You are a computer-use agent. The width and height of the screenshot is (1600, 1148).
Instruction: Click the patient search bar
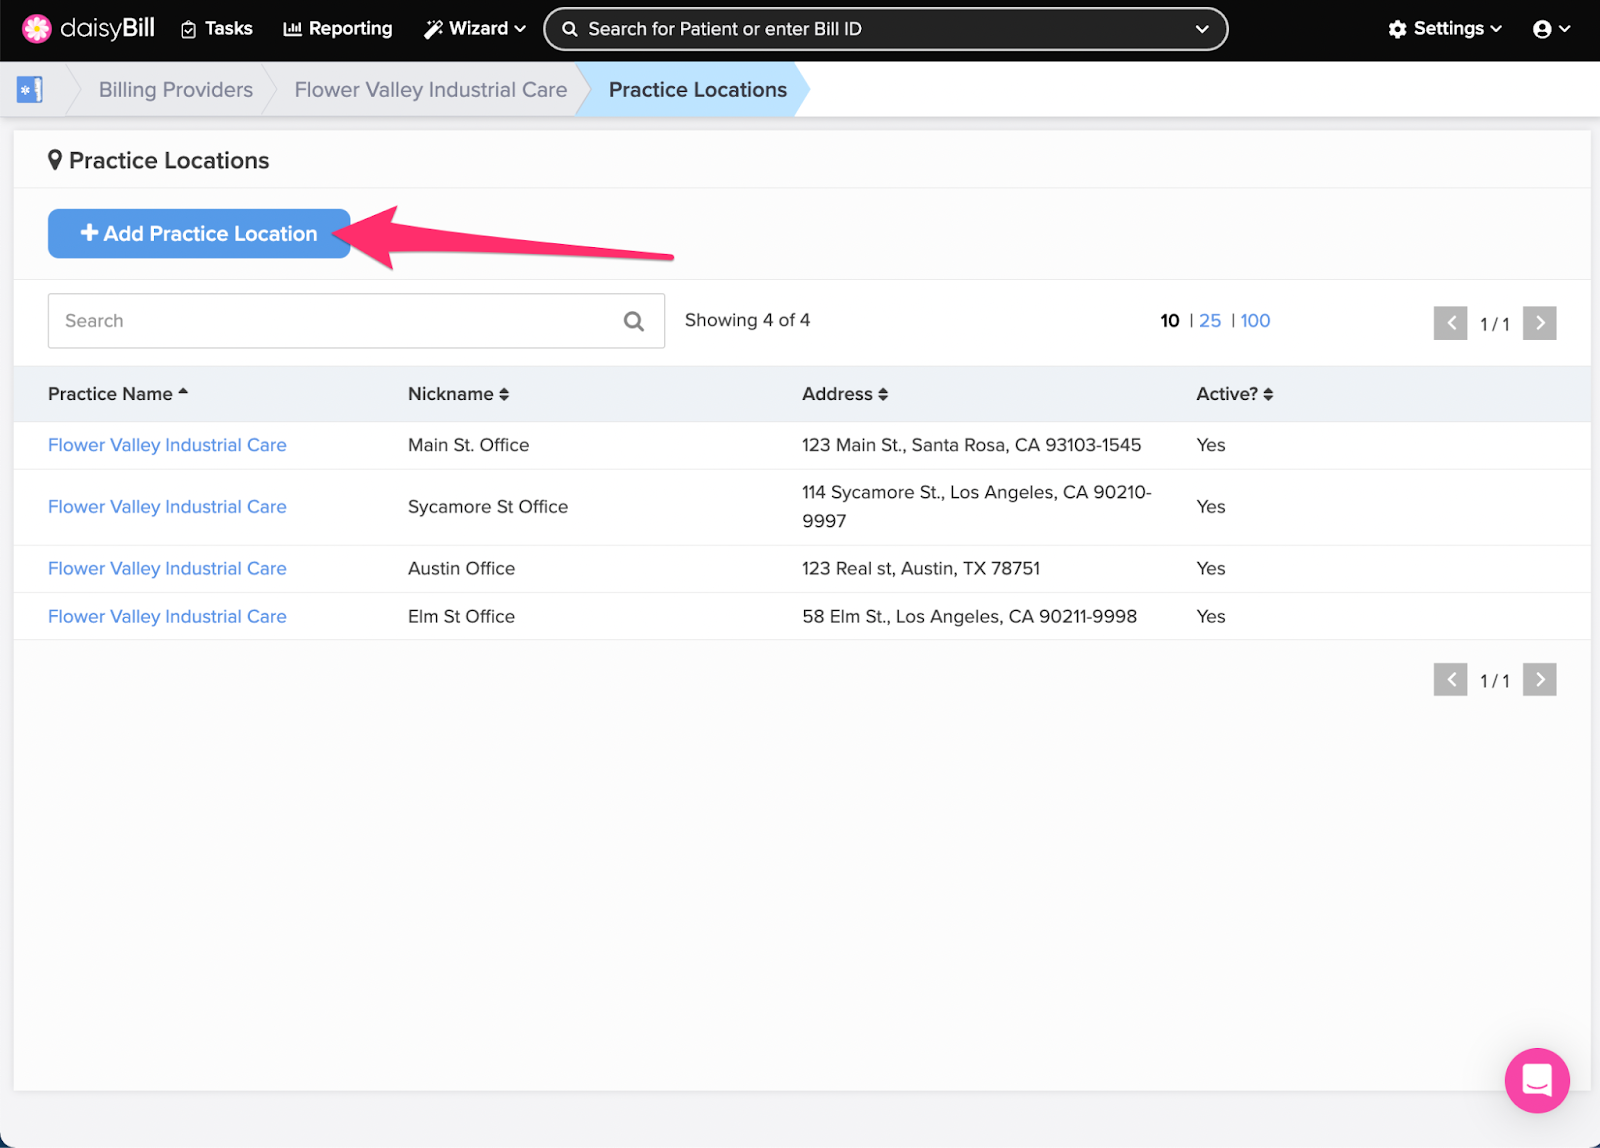tap(885, 29)
